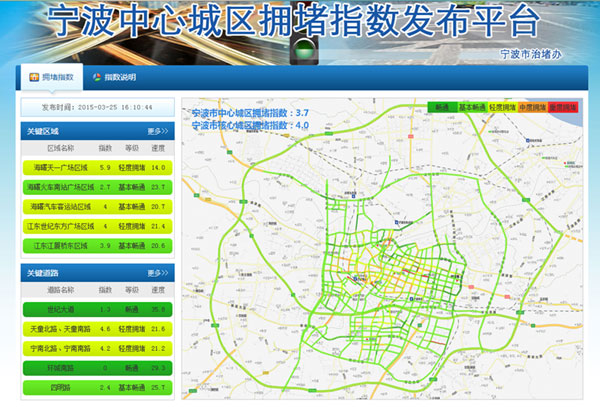The image size is (600, 407).
Task: Select the 江东世纪东方广场区域 row
Action: click(97, 226)
